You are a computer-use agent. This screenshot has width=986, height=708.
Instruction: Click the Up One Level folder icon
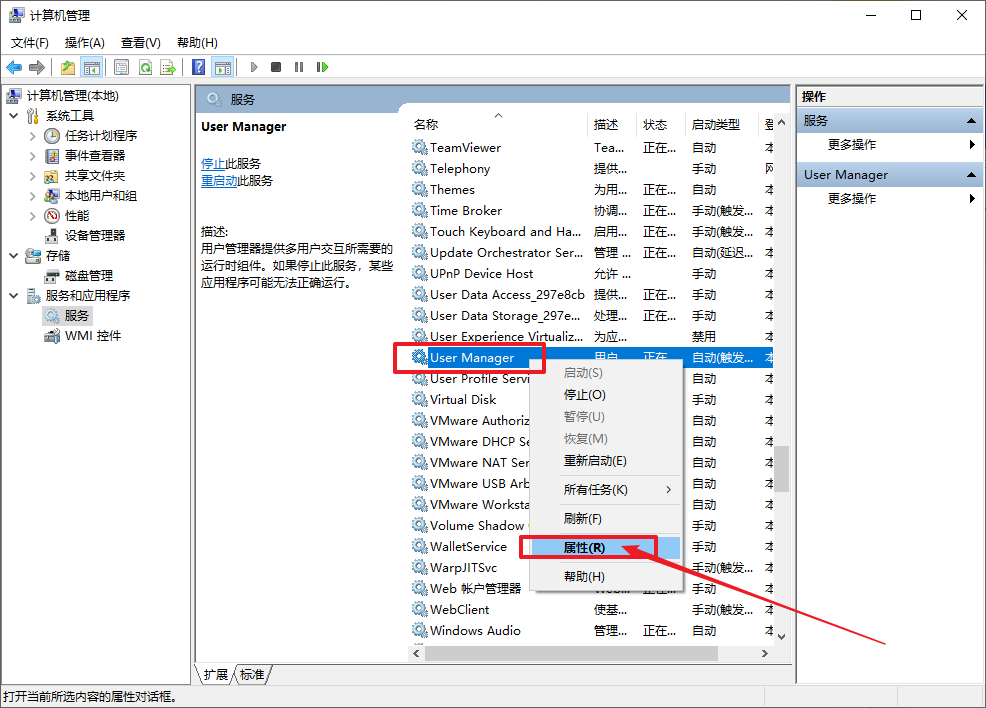[67, 67]
